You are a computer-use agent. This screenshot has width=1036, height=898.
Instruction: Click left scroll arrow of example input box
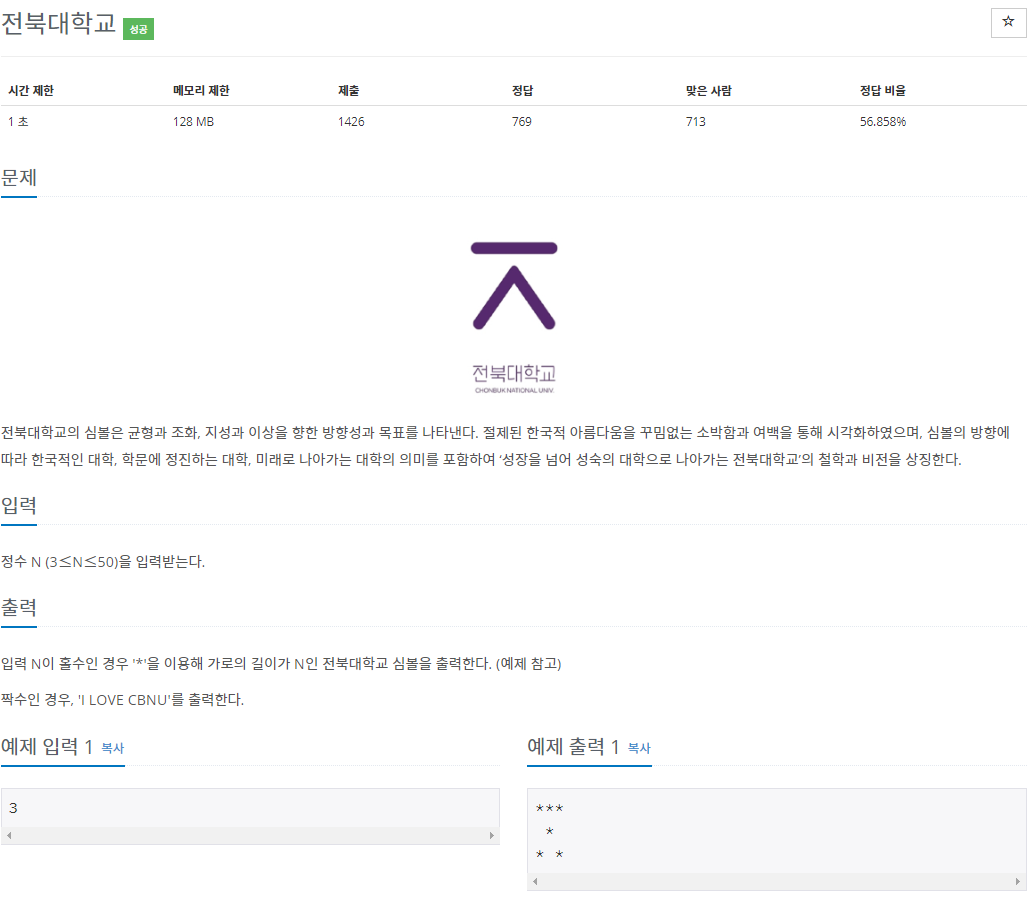(9, 835)
